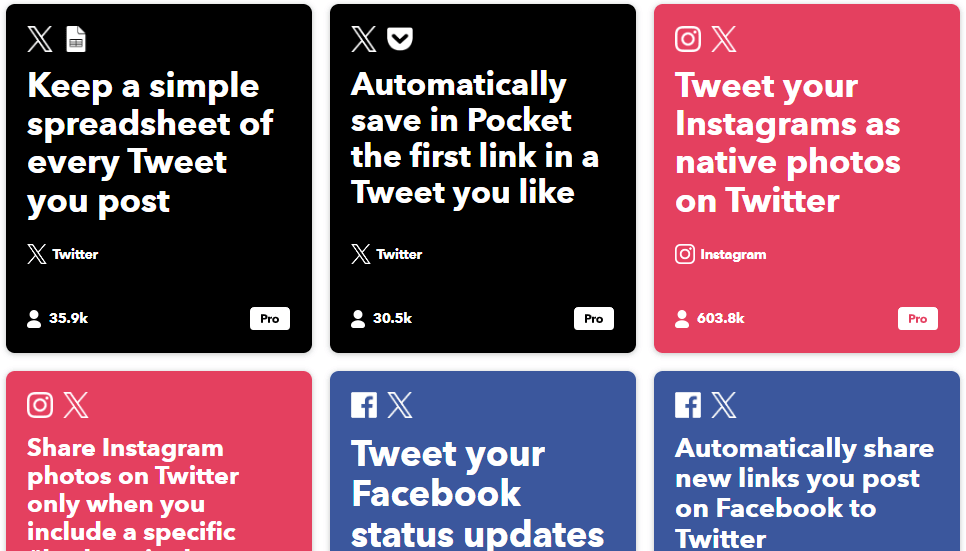Click Pro badge on Pocket applet card
This screenshot has height=551, width=966.
594,319
